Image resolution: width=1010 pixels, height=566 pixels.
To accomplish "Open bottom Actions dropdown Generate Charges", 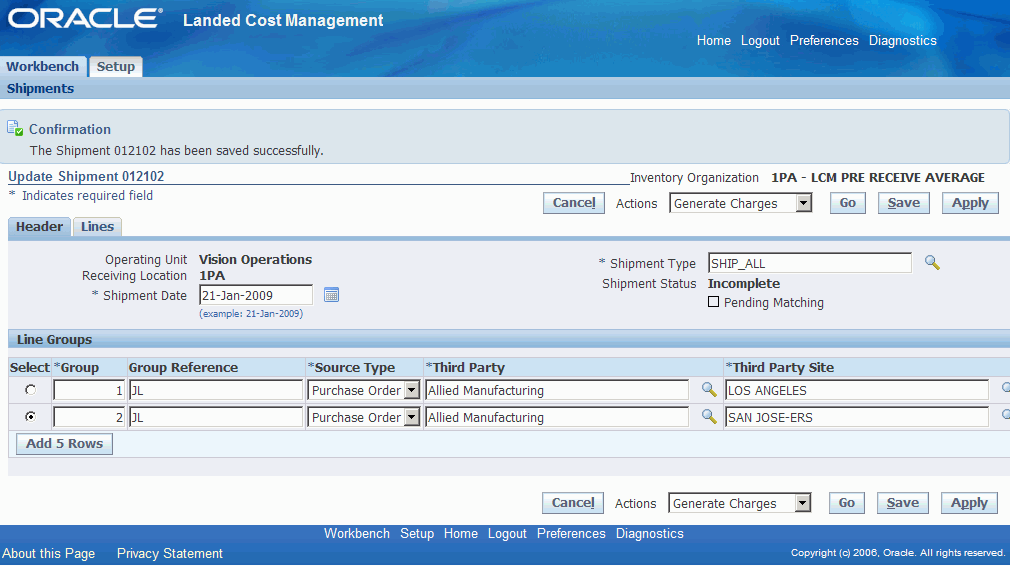I will (x=739, y=503).
